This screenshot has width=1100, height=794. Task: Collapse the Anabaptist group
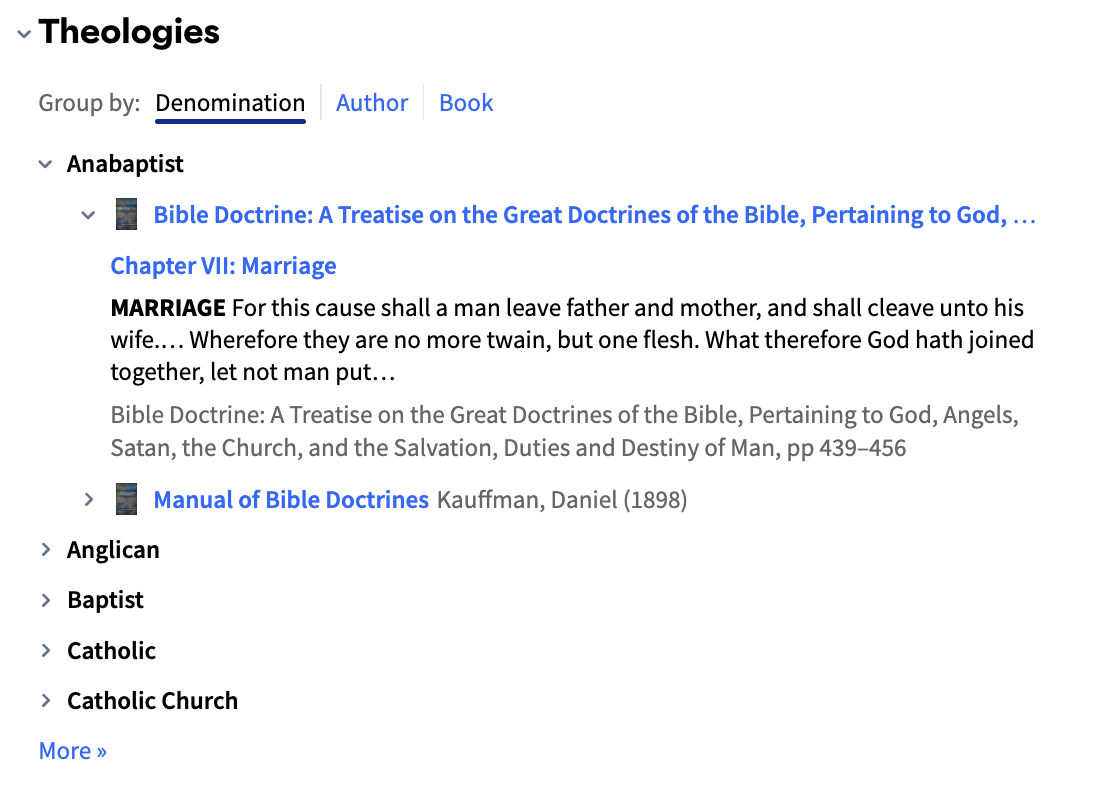click(x=46, y=164)
